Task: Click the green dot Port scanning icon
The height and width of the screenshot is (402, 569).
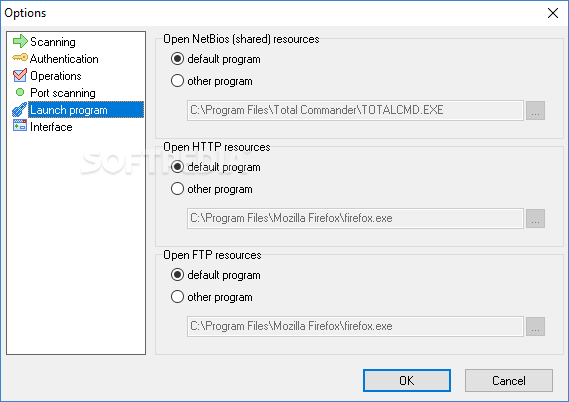Action: tap(20, 92)
